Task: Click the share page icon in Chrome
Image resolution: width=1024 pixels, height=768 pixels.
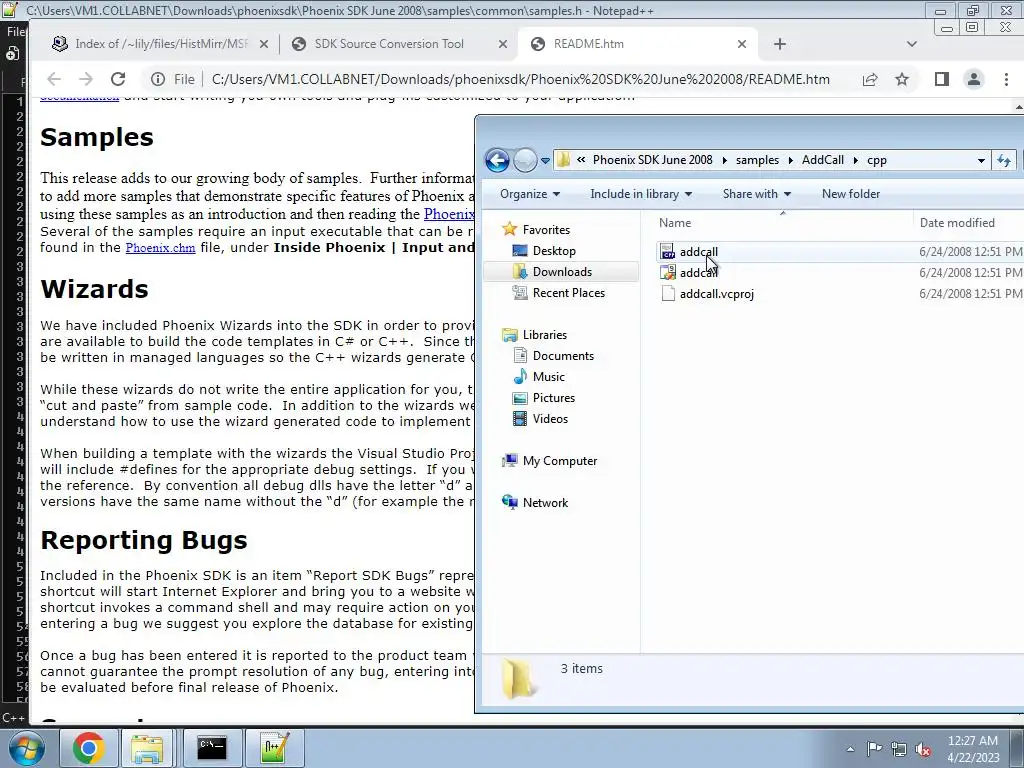Action: coord(869,79)
